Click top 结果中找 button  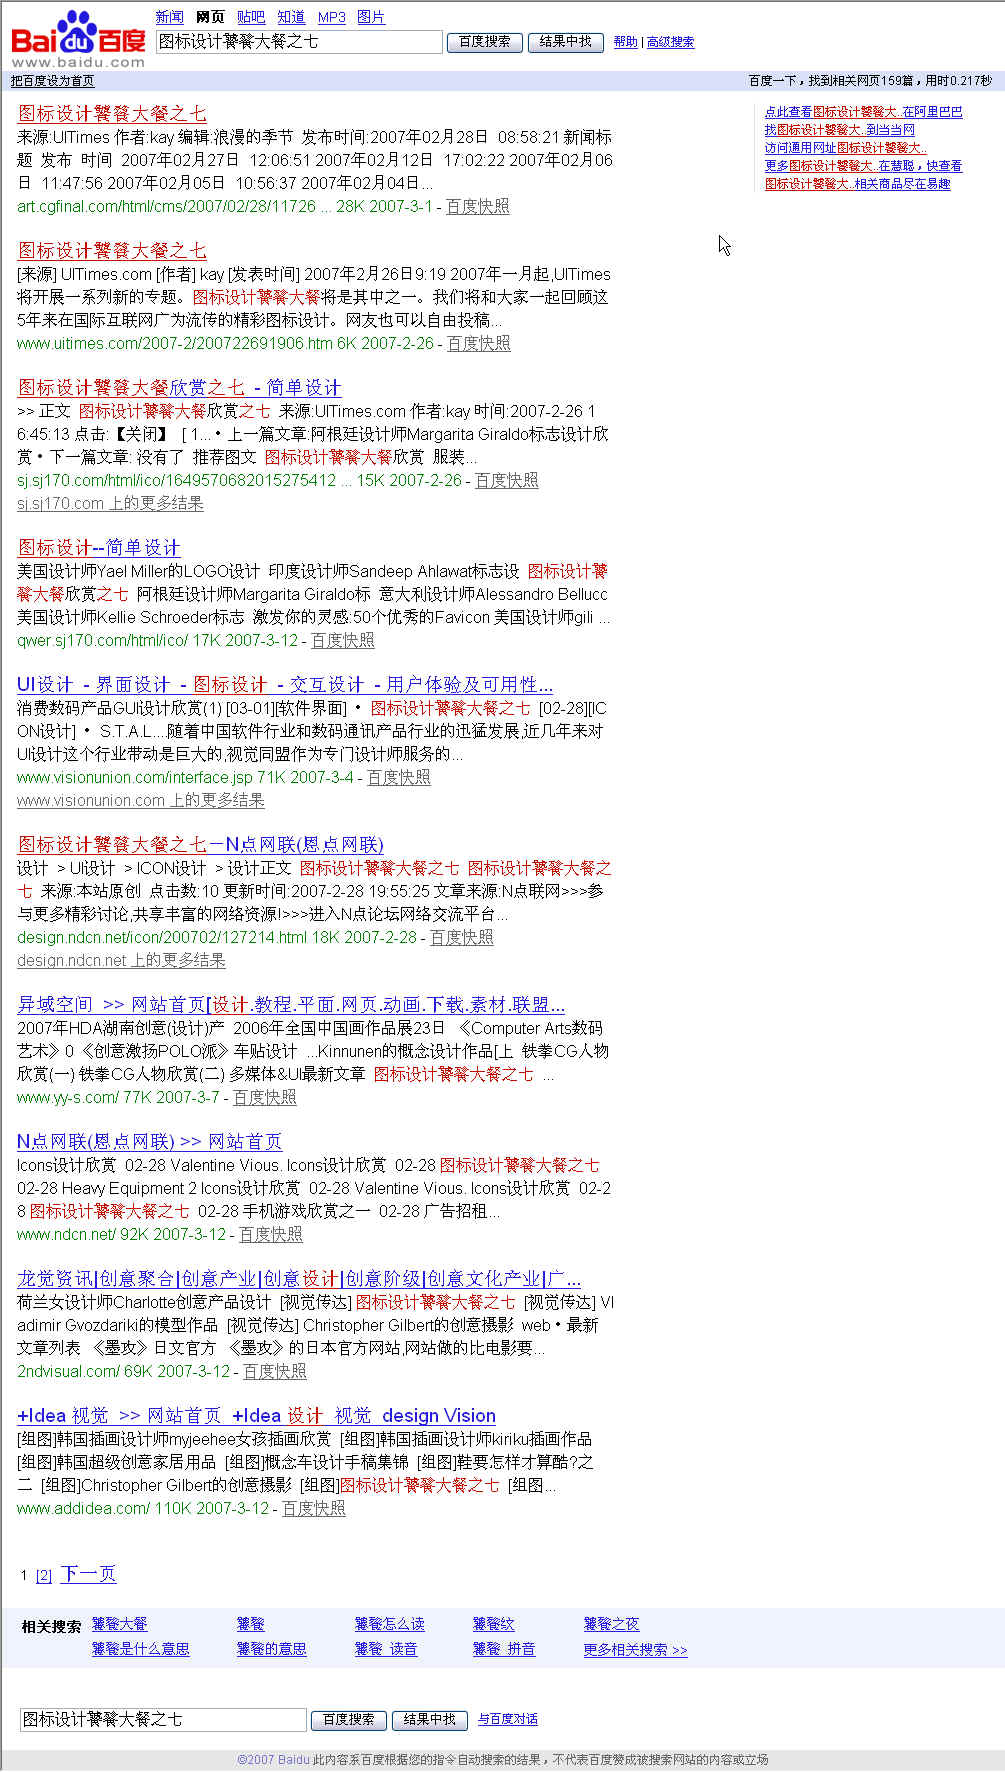point(566,42)
